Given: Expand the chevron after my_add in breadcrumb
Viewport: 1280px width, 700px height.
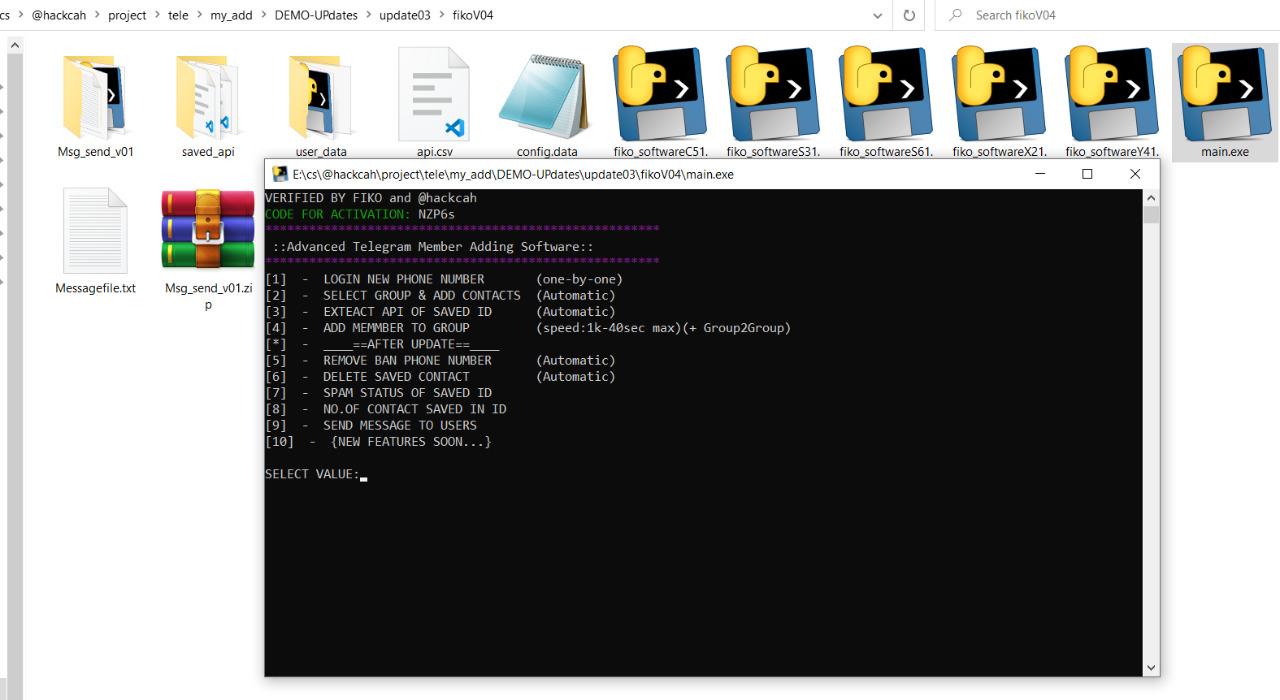Looking at the screenshot, I should tap(265, 15).
